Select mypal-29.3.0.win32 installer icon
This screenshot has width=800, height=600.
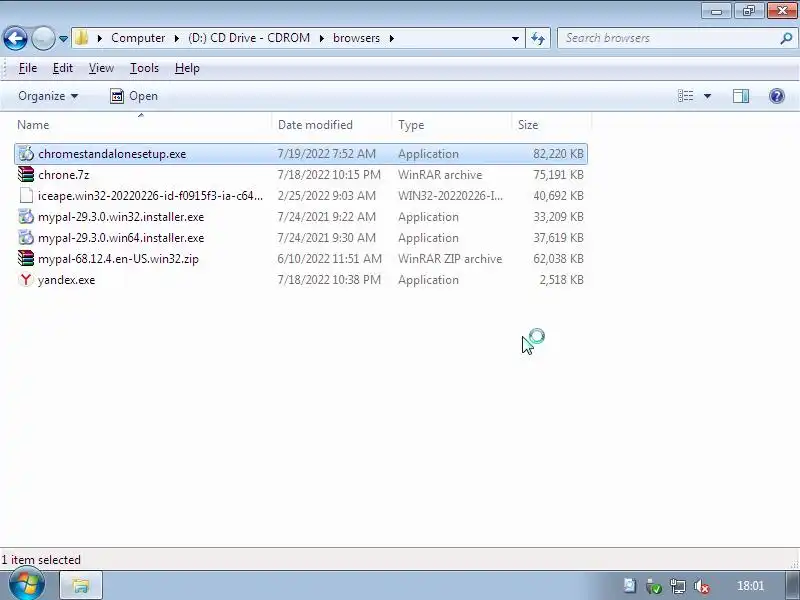pyautogui.click(x=26, y=216)
